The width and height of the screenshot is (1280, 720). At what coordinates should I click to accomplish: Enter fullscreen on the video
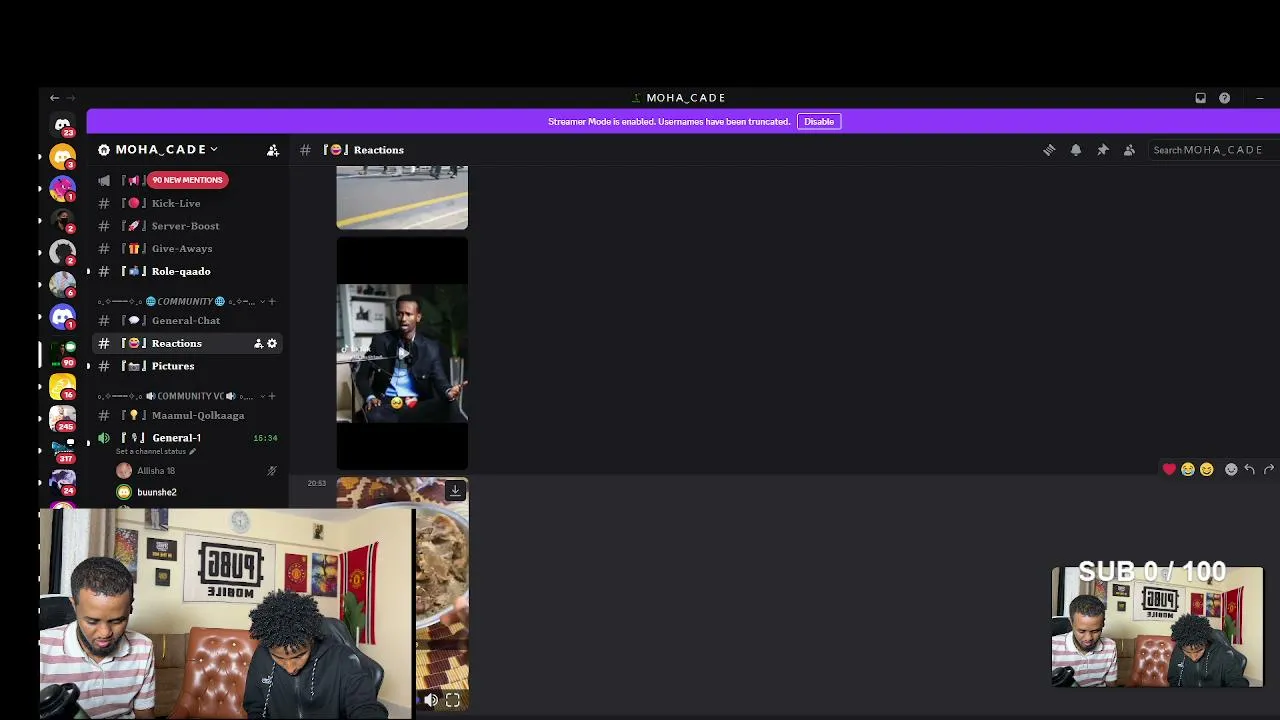coord(453,700)
